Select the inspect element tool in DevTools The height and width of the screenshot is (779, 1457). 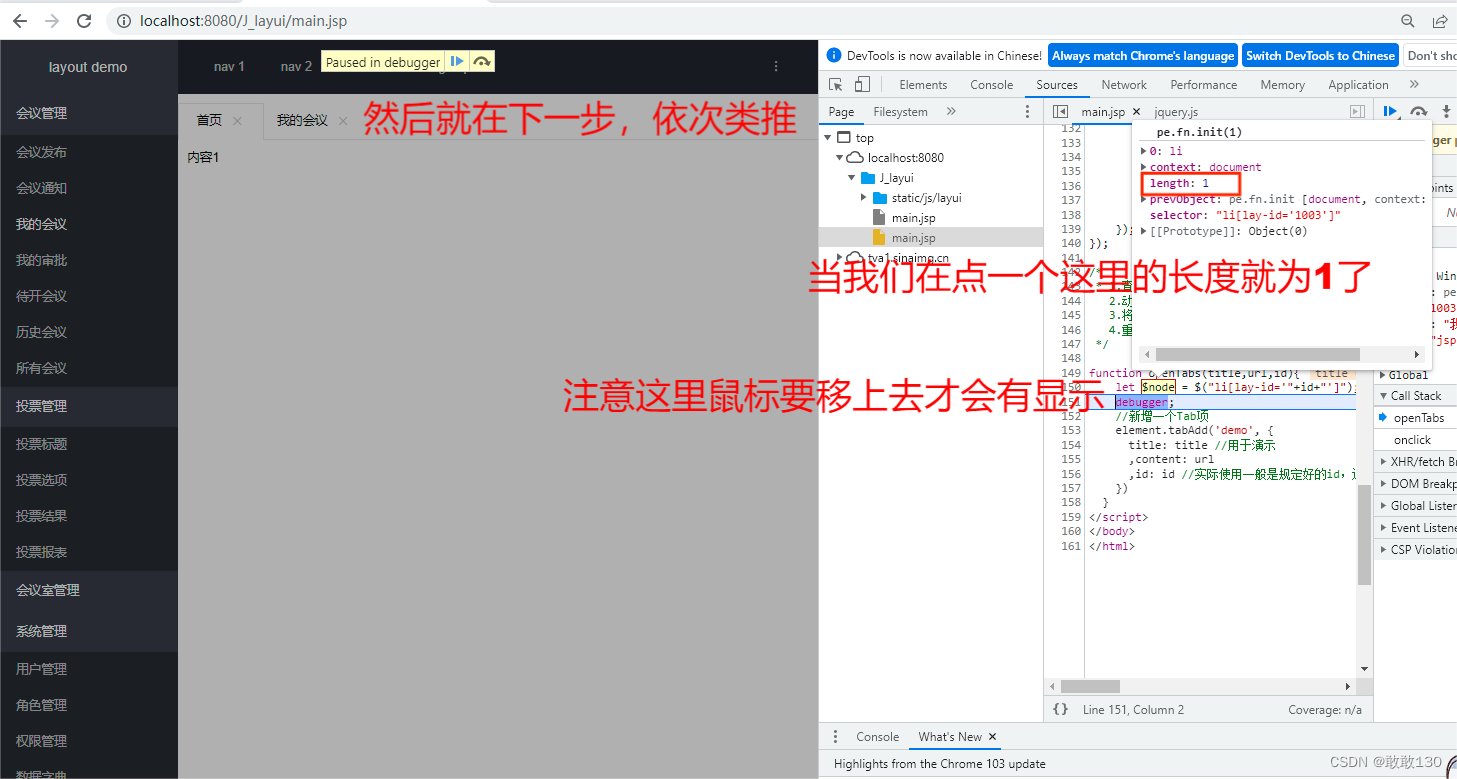(x=836, y=85)
